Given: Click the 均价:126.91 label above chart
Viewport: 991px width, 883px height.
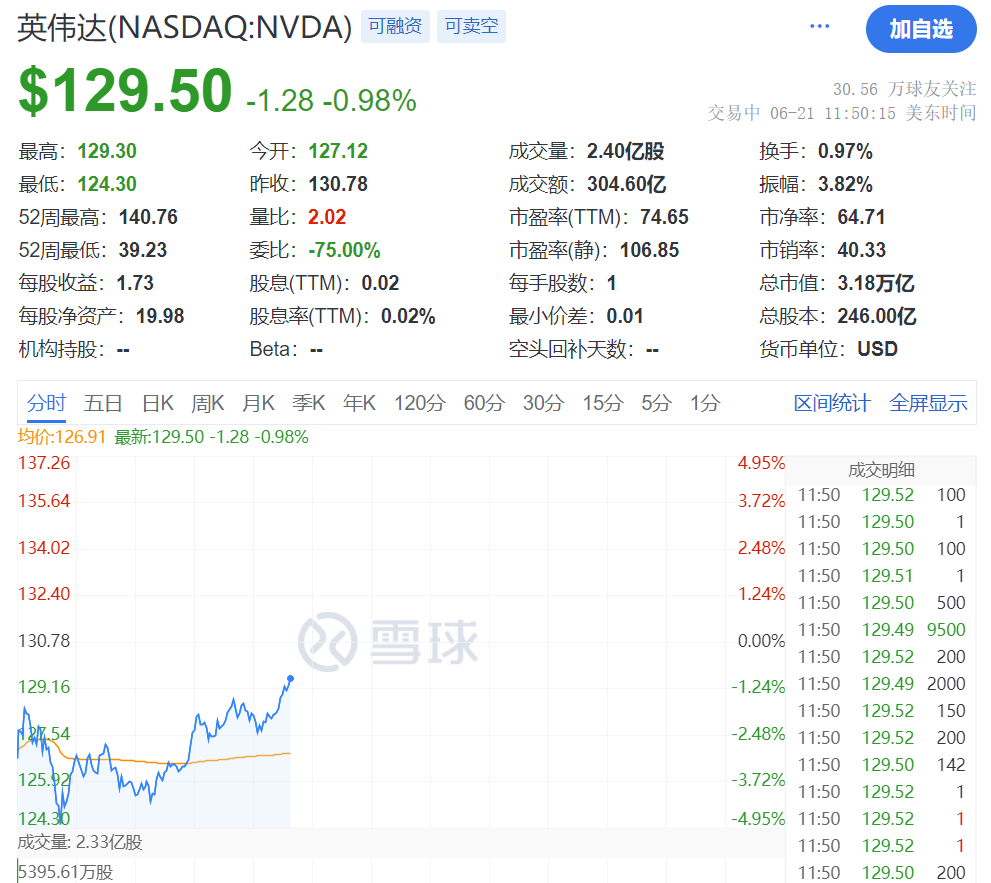Looking at the screenshot, I should click(x=61, y=437).
